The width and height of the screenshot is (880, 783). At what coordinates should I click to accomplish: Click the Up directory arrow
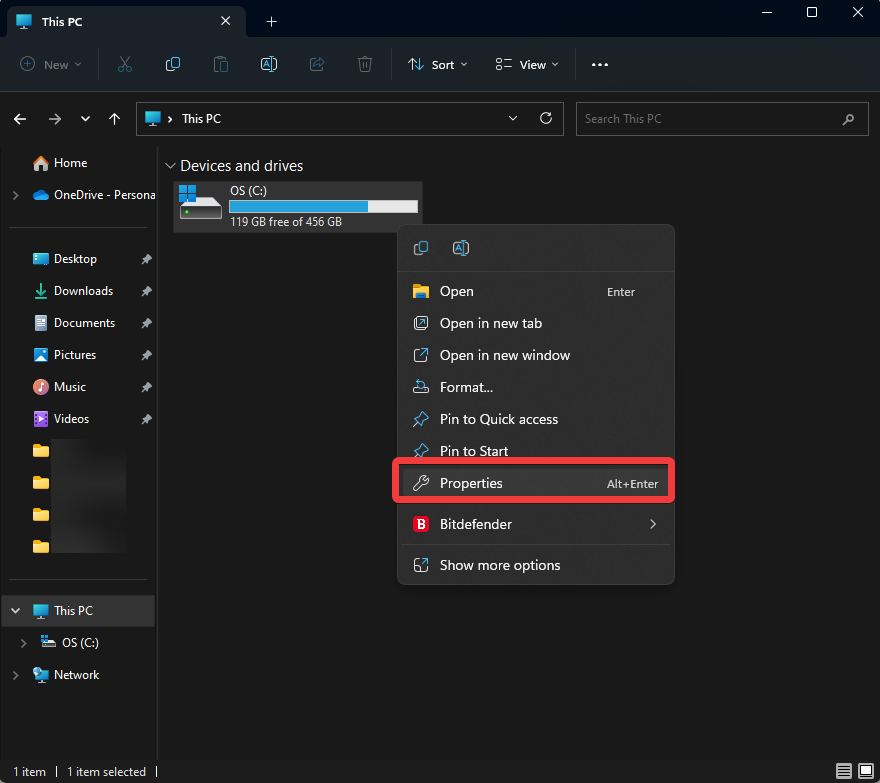pyautogui.click(x=115, y=119)
